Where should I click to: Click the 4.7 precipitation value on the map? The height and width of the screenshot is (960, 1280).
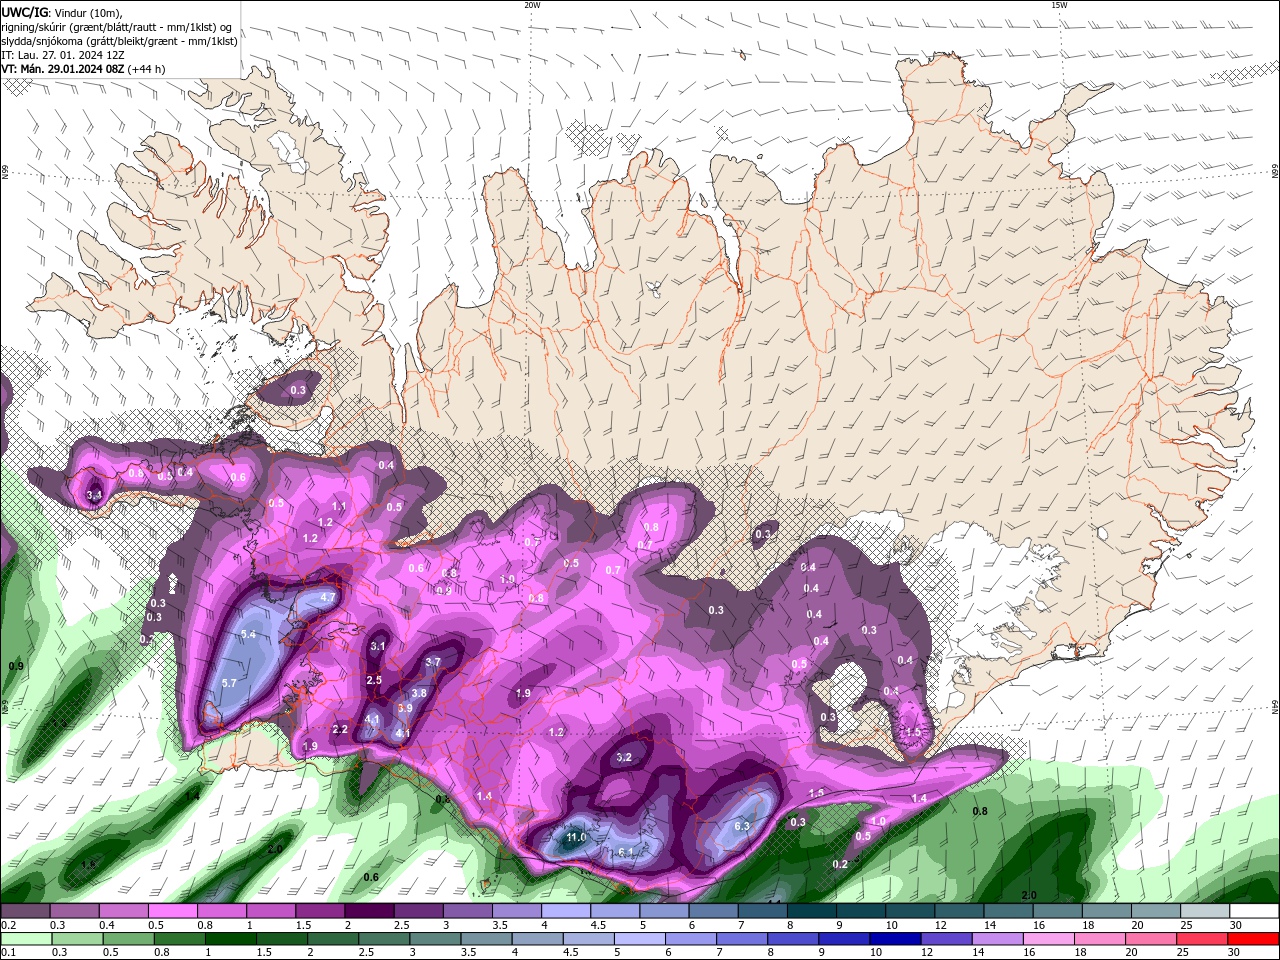[x=327, y=597]
